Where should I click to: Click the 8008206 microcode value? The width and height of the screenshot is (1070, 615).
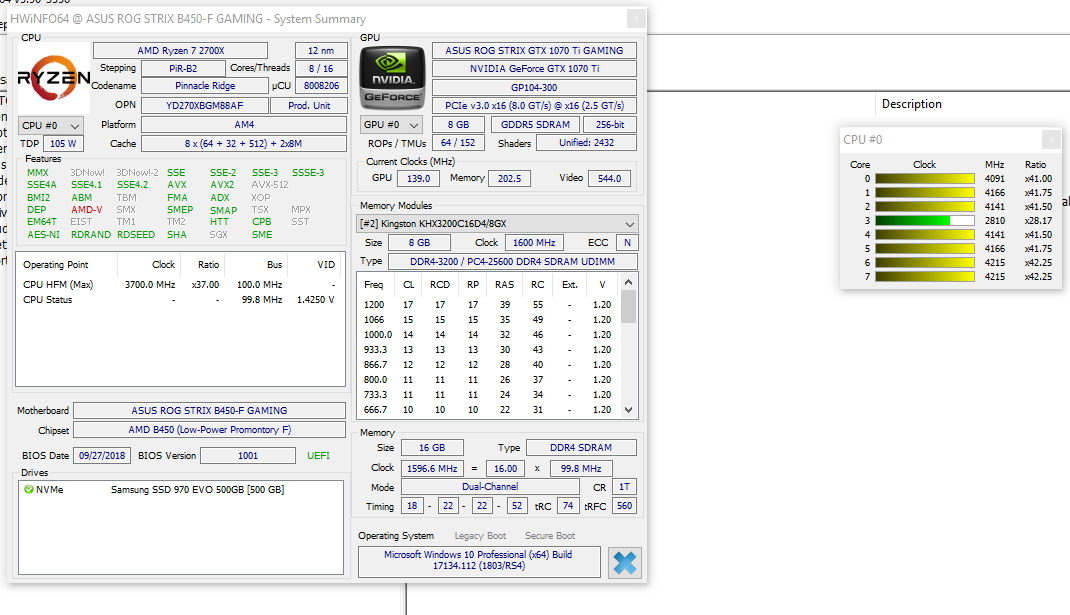tap(321, 86)
